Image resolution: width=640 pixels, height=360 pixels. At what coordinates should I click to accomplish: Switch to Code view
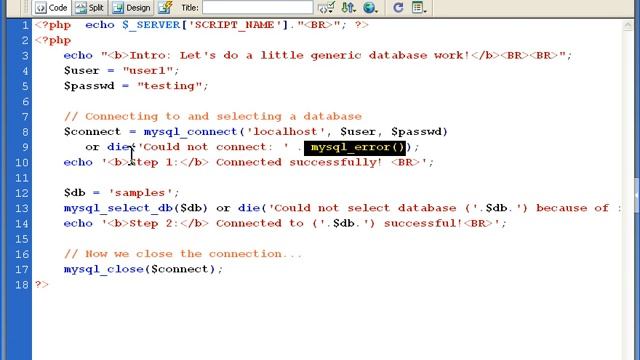(51, 8)
